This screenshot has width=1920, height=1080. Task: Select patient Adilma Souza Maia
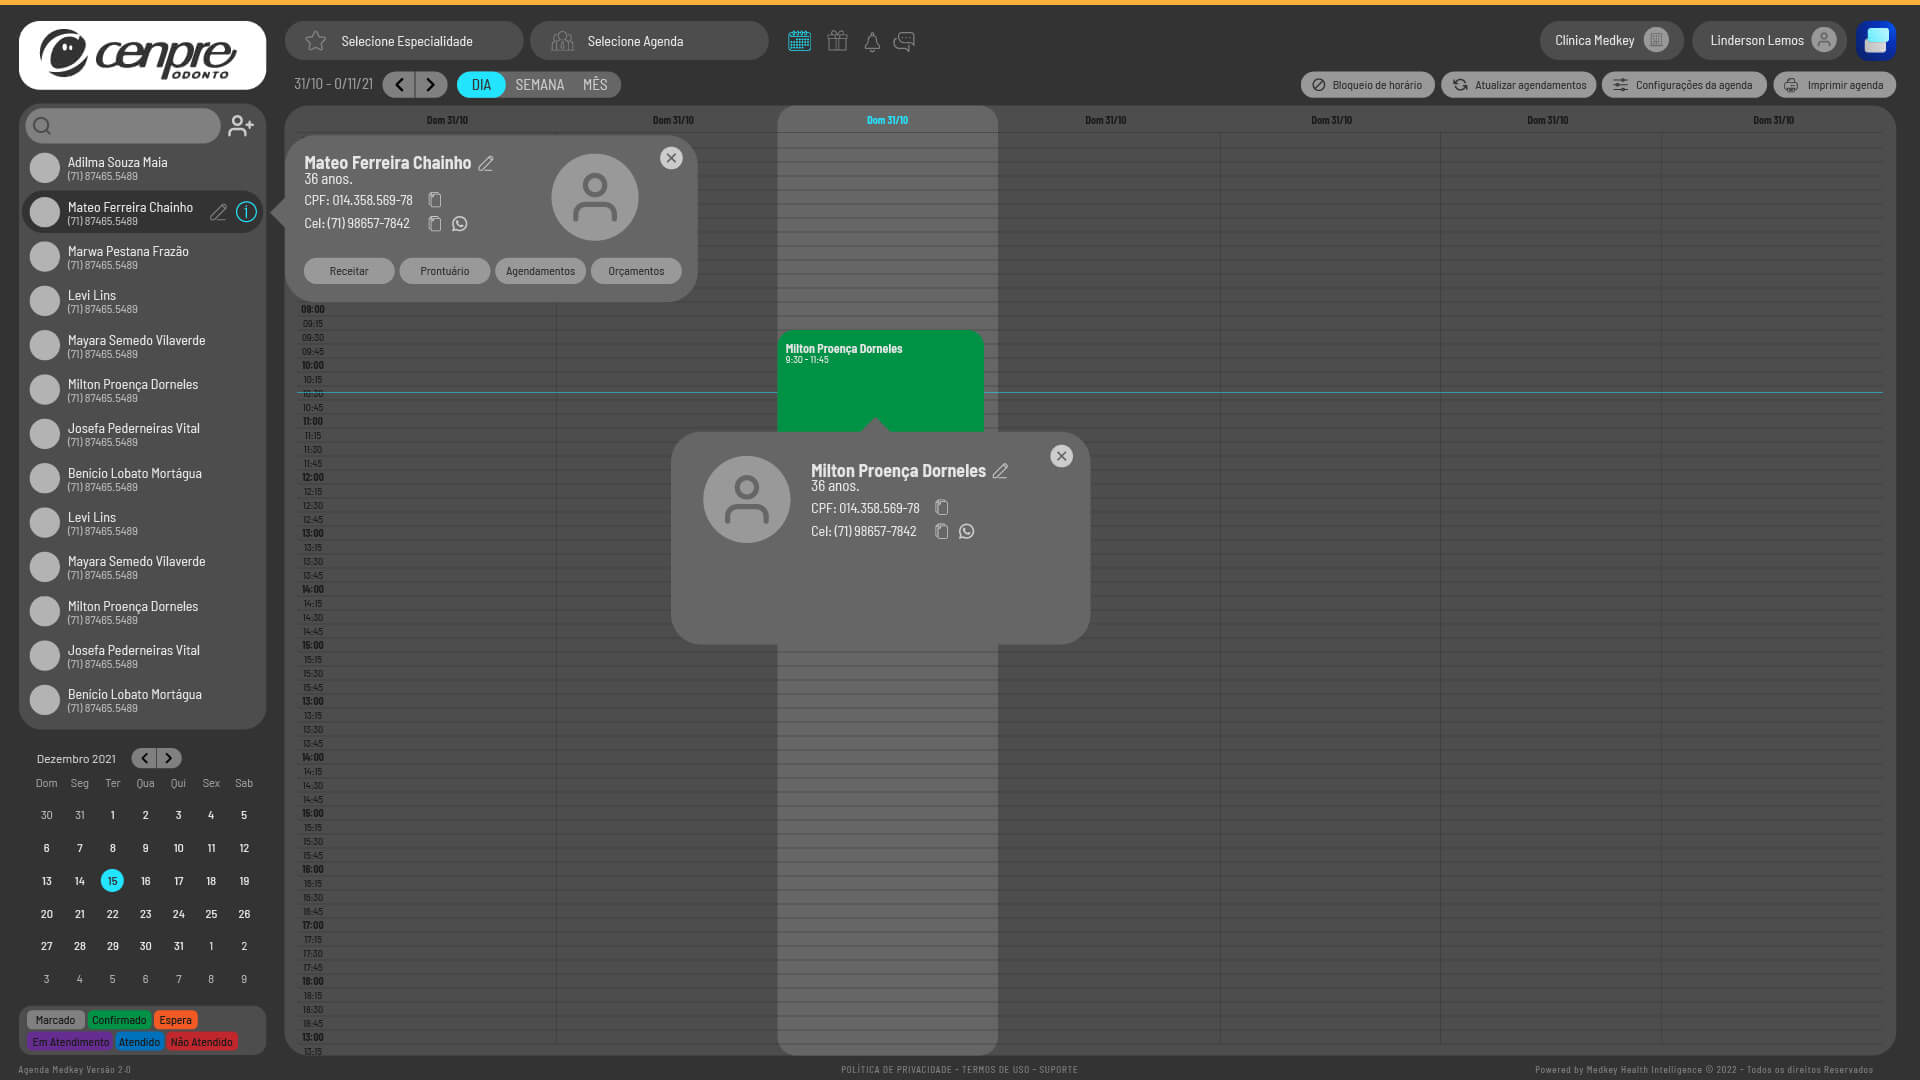click(142, 168)
